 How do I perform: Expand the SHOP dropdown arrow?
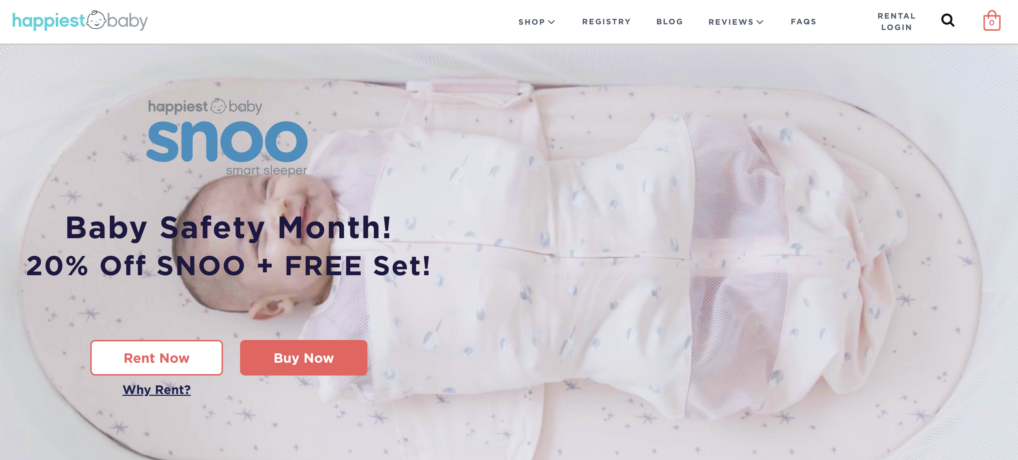coord(552,22)
